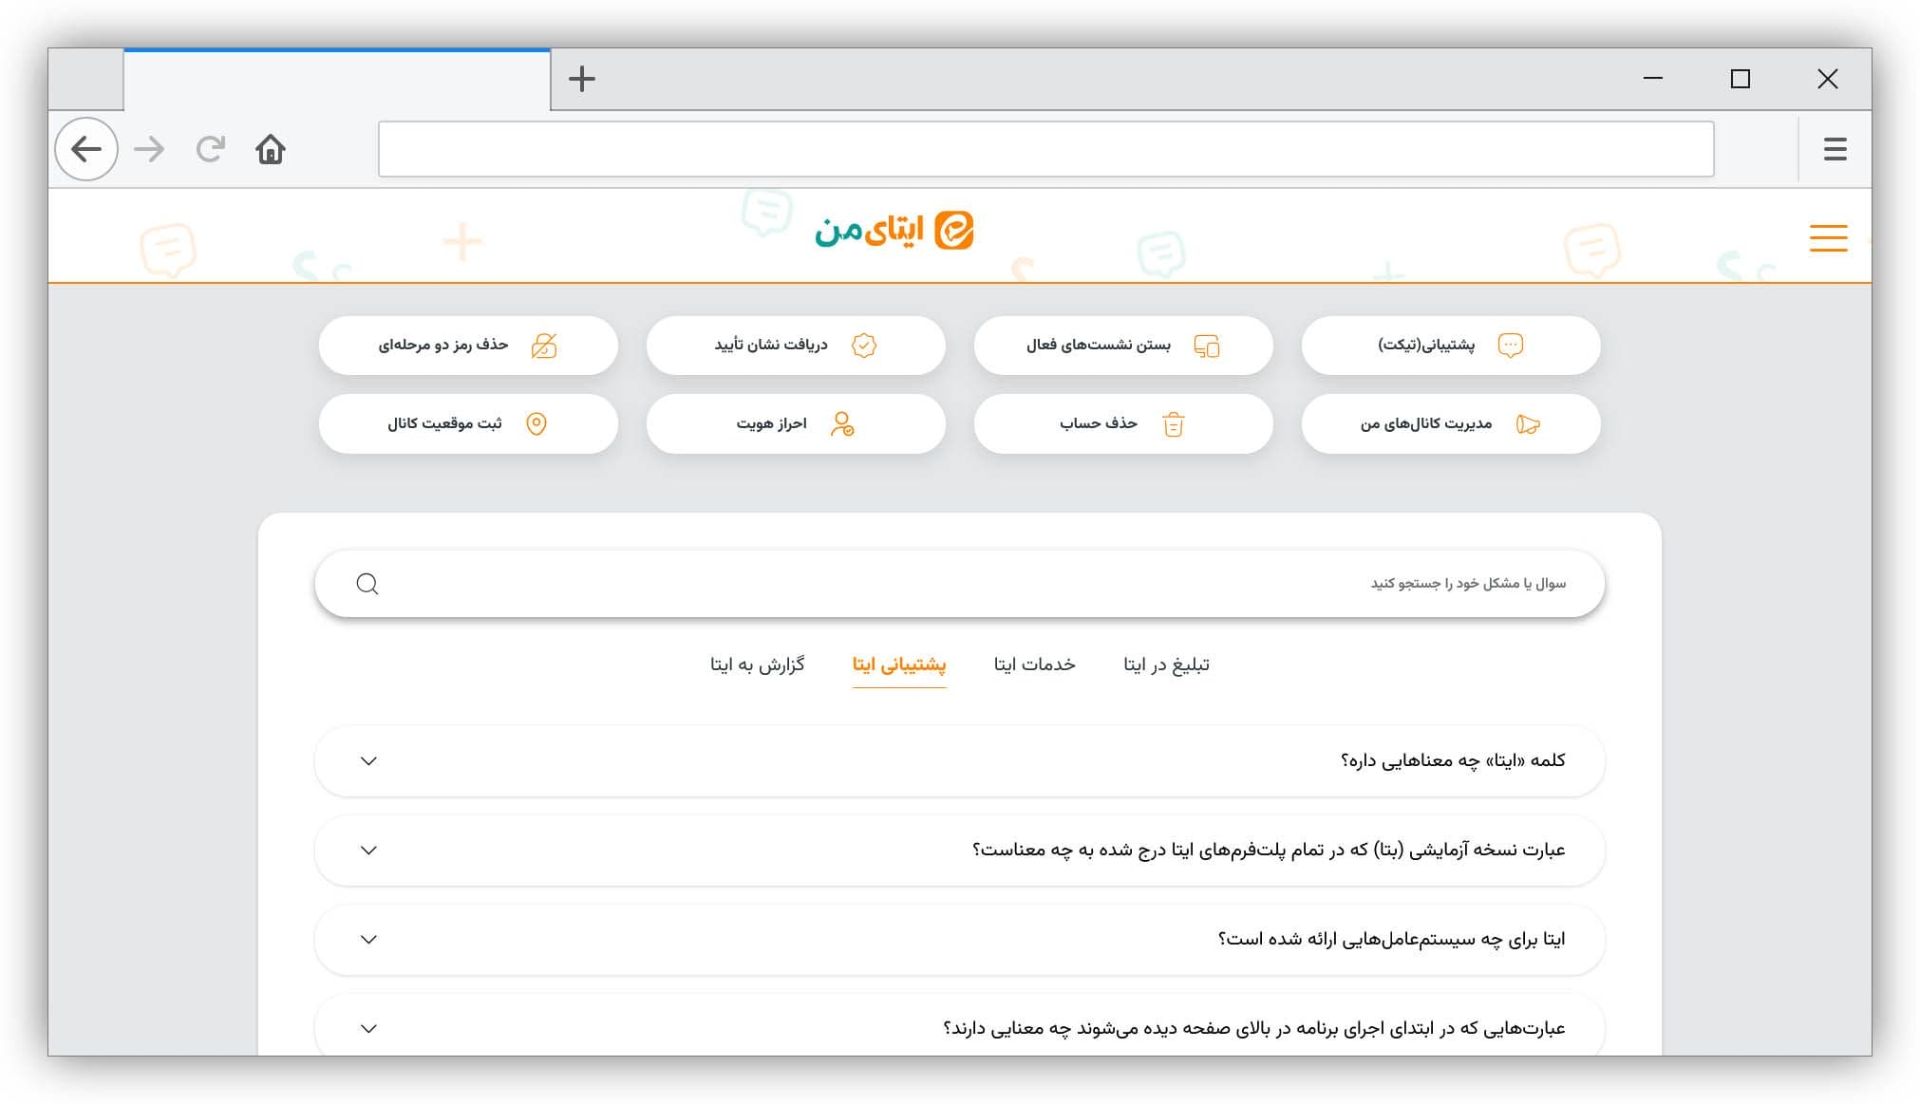Click the حذف حساب trash icon

click(x=1174, y=424)
